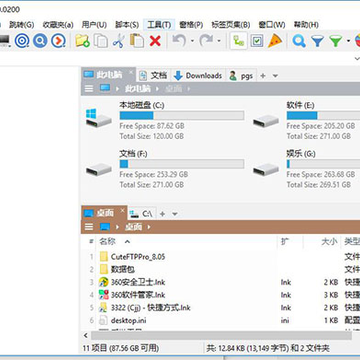Select the desktop.ini file row
The width and height of the screenshot is (360, 360).
coord(220,320)
